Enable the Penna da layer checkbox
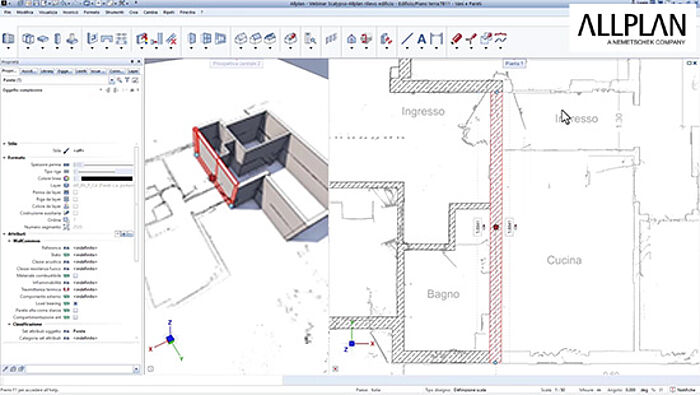The image size is (700, 395). click(75, 192)
